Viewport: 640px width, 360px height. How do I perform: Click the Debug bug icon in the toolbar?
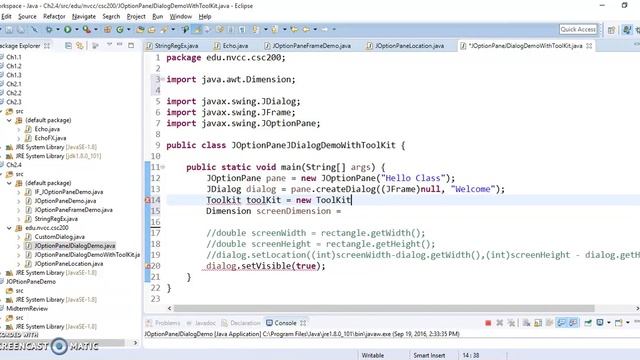(49, 29)
